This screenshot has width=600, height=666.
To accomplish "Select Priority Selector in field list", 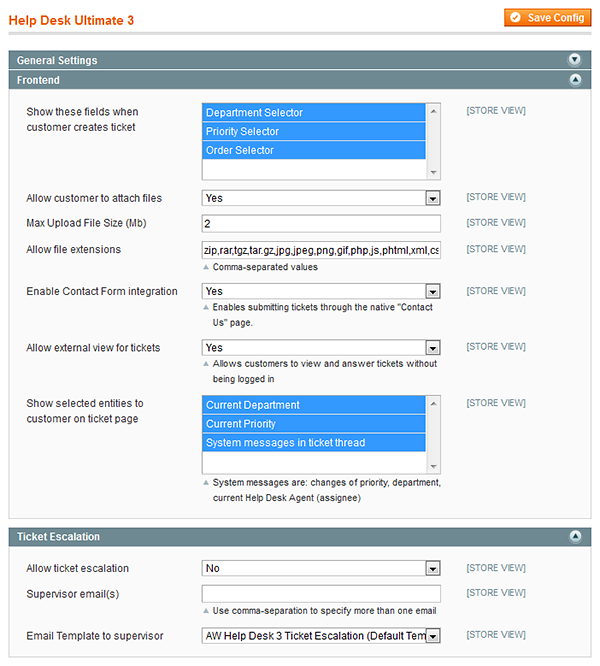I will [x=314, y=131].
